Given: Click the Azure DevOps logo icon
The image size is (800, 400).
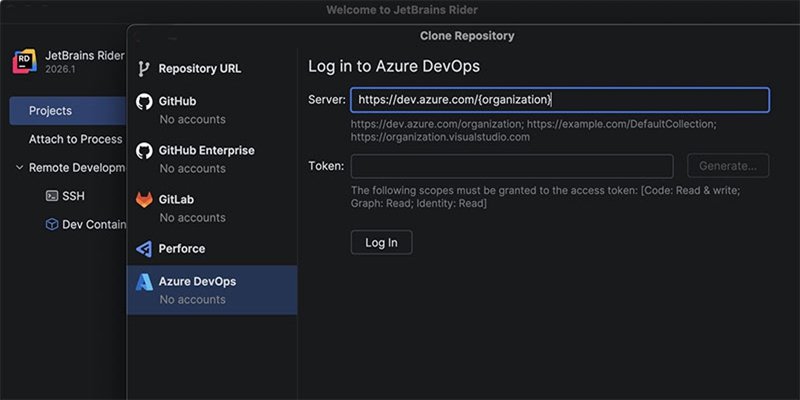Looking at the screenshot, I should 144,282.
